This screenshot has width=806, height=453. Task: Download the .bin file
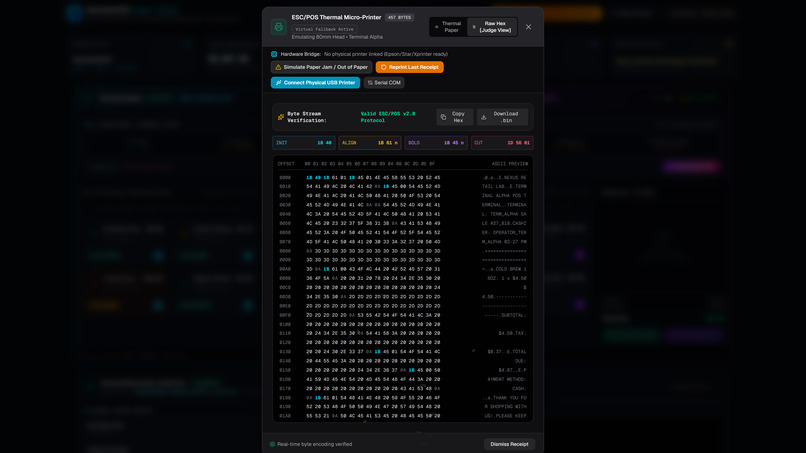[502, 117]
